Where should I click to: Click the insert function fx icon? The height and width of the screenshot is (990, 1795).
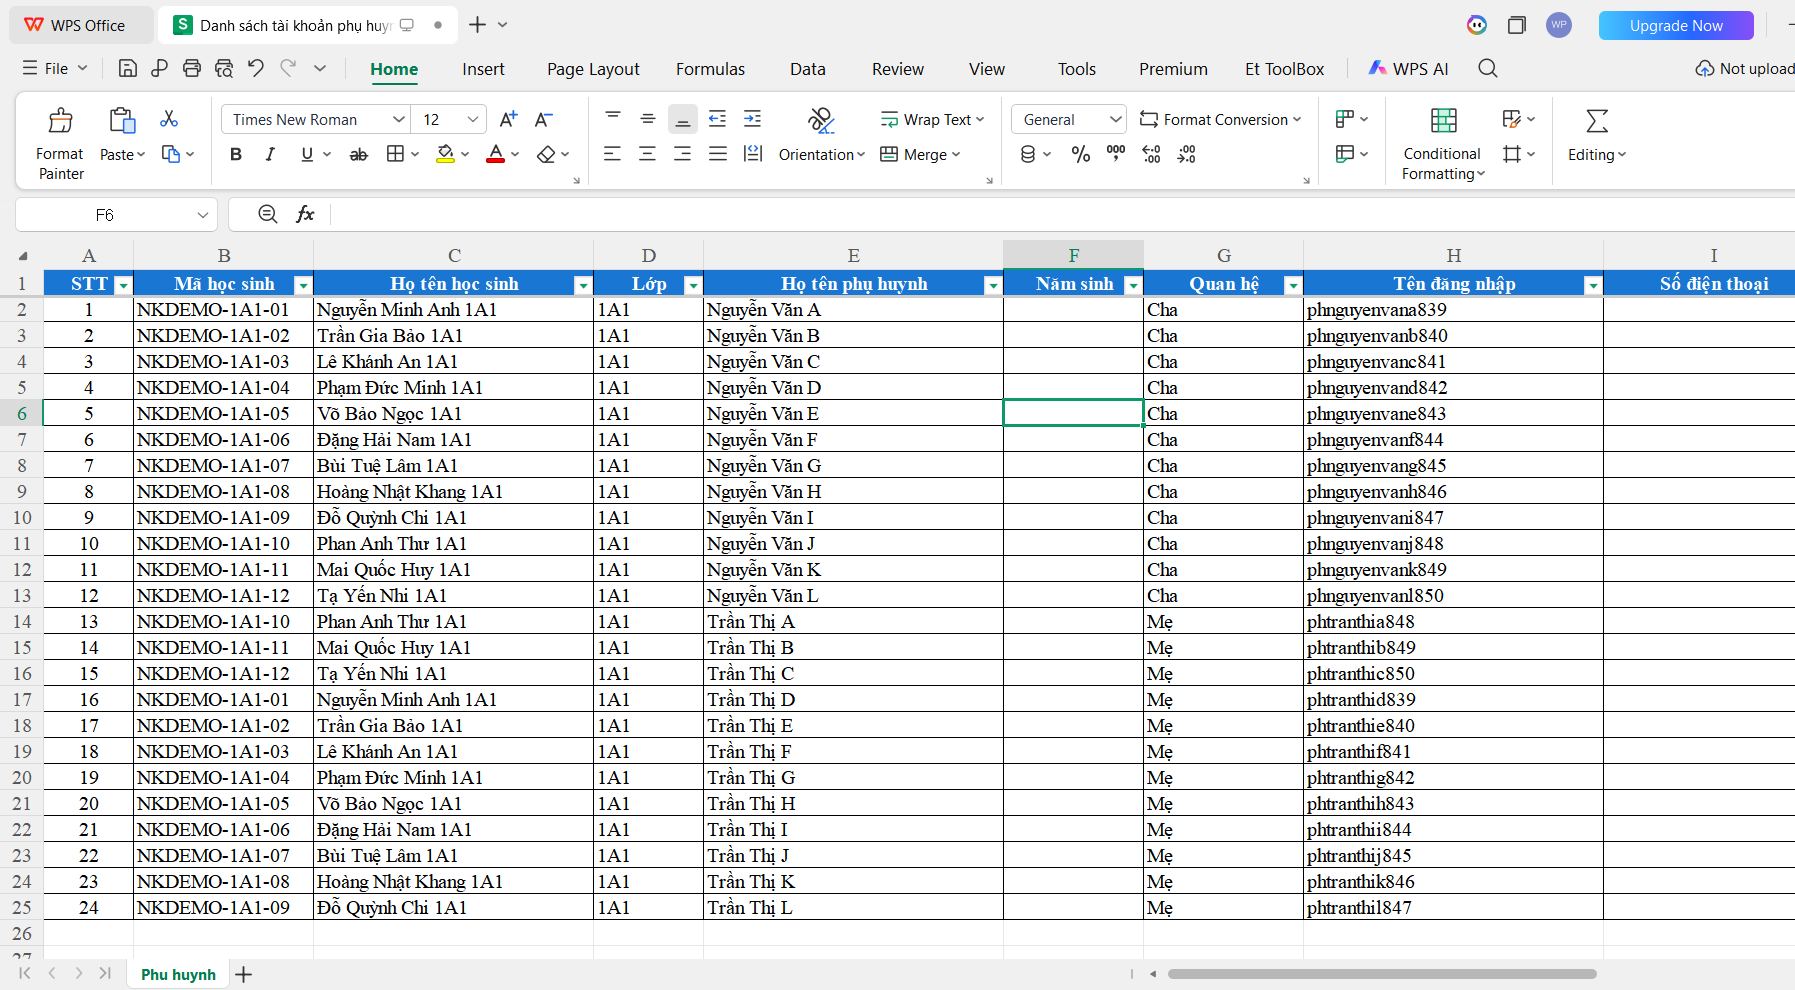[x=305, y=214]
